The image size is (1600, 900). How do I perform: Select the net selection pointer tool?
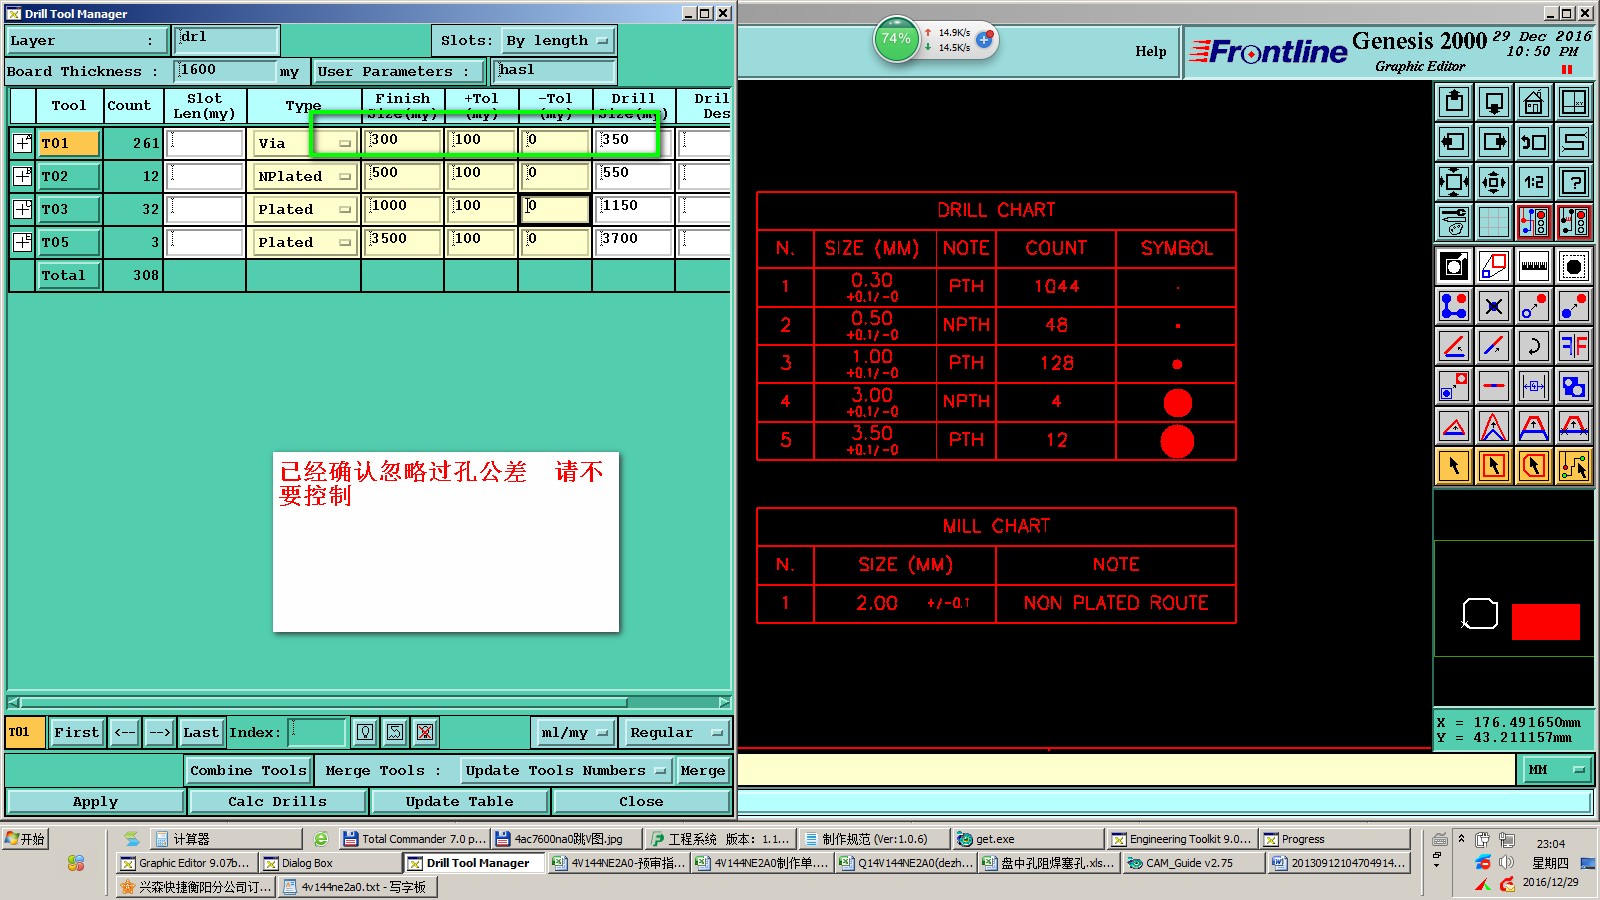pyautogui.click(x=1574, y=466)
